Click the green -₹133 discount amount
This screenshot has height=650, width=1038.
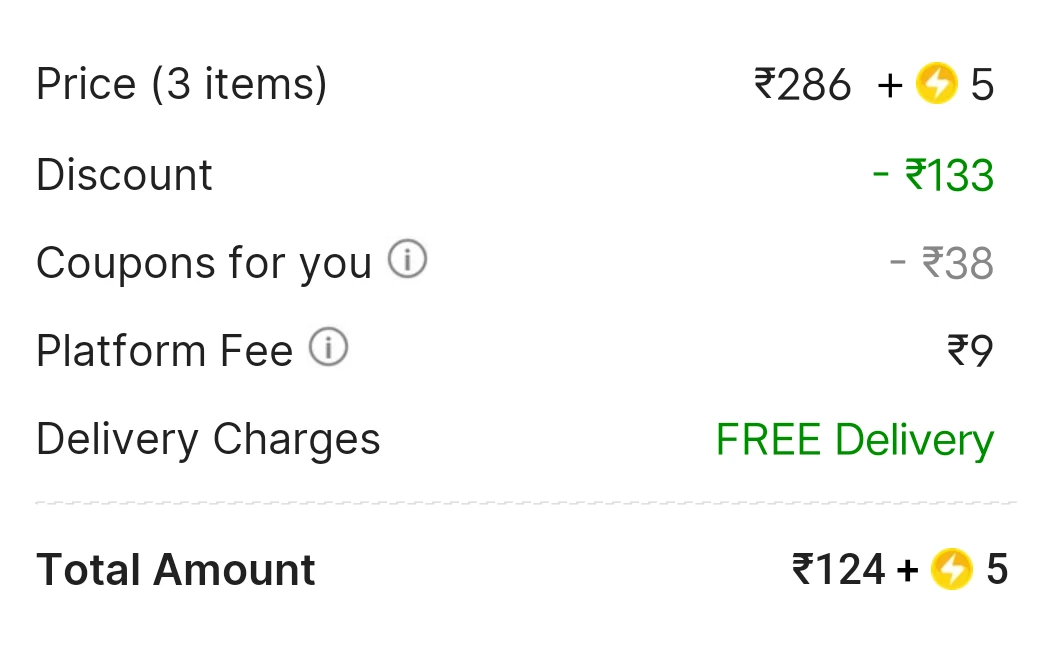pyautogui.click(x=933, y=175)
